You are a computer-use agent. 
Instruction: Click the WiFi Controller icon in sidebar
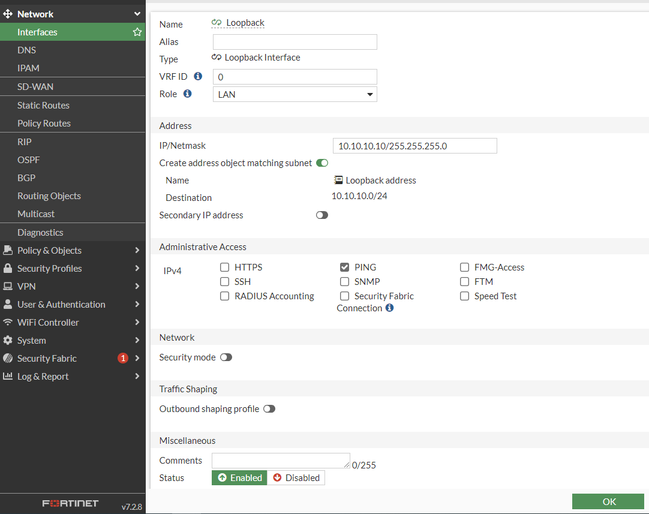[8, 322]
